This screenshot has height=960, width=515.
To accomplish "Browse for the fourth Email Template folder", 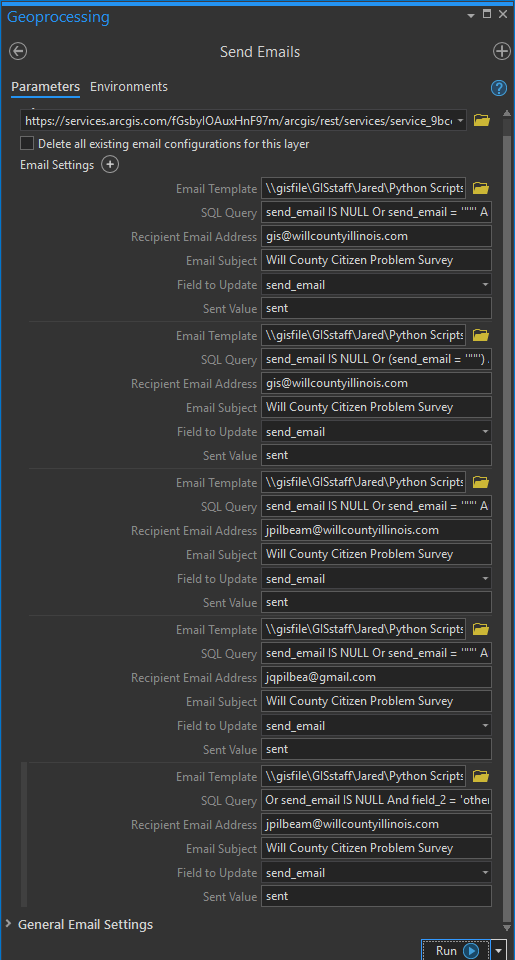I will (x=481, y=629).
